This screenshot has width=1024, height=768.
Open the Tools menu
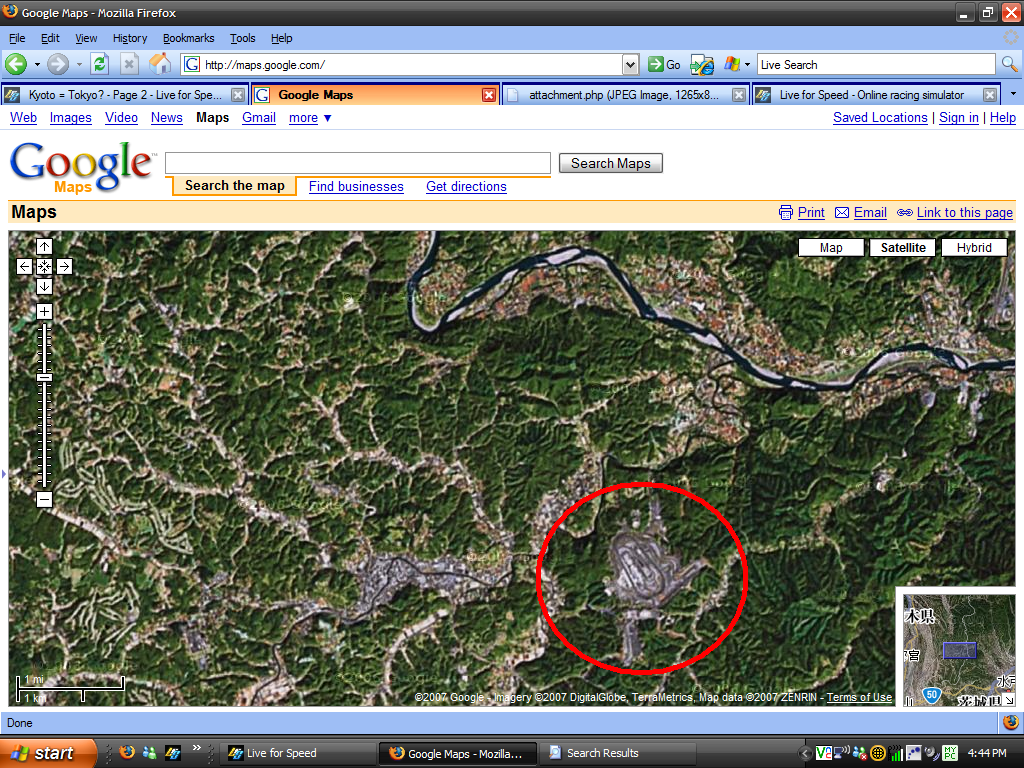pos(242,39)
